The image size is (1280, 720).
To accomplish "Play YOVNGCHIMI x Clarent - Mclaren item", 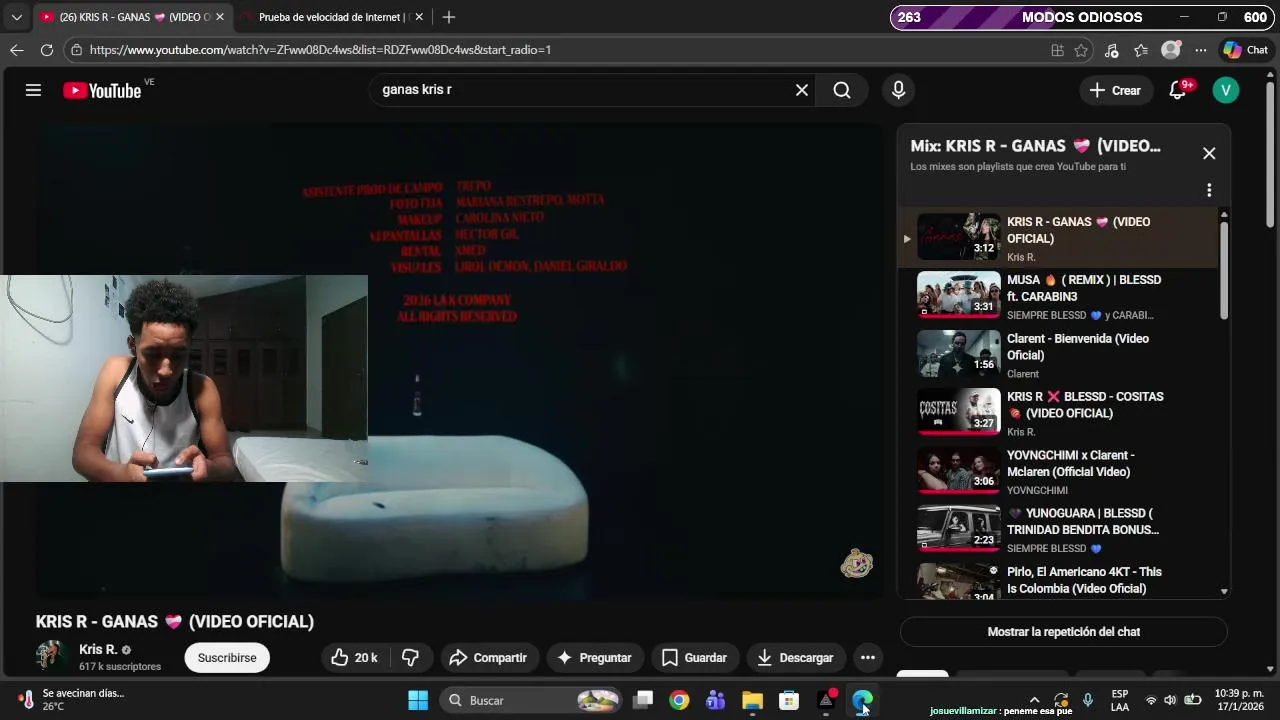I will point(1060,471).
